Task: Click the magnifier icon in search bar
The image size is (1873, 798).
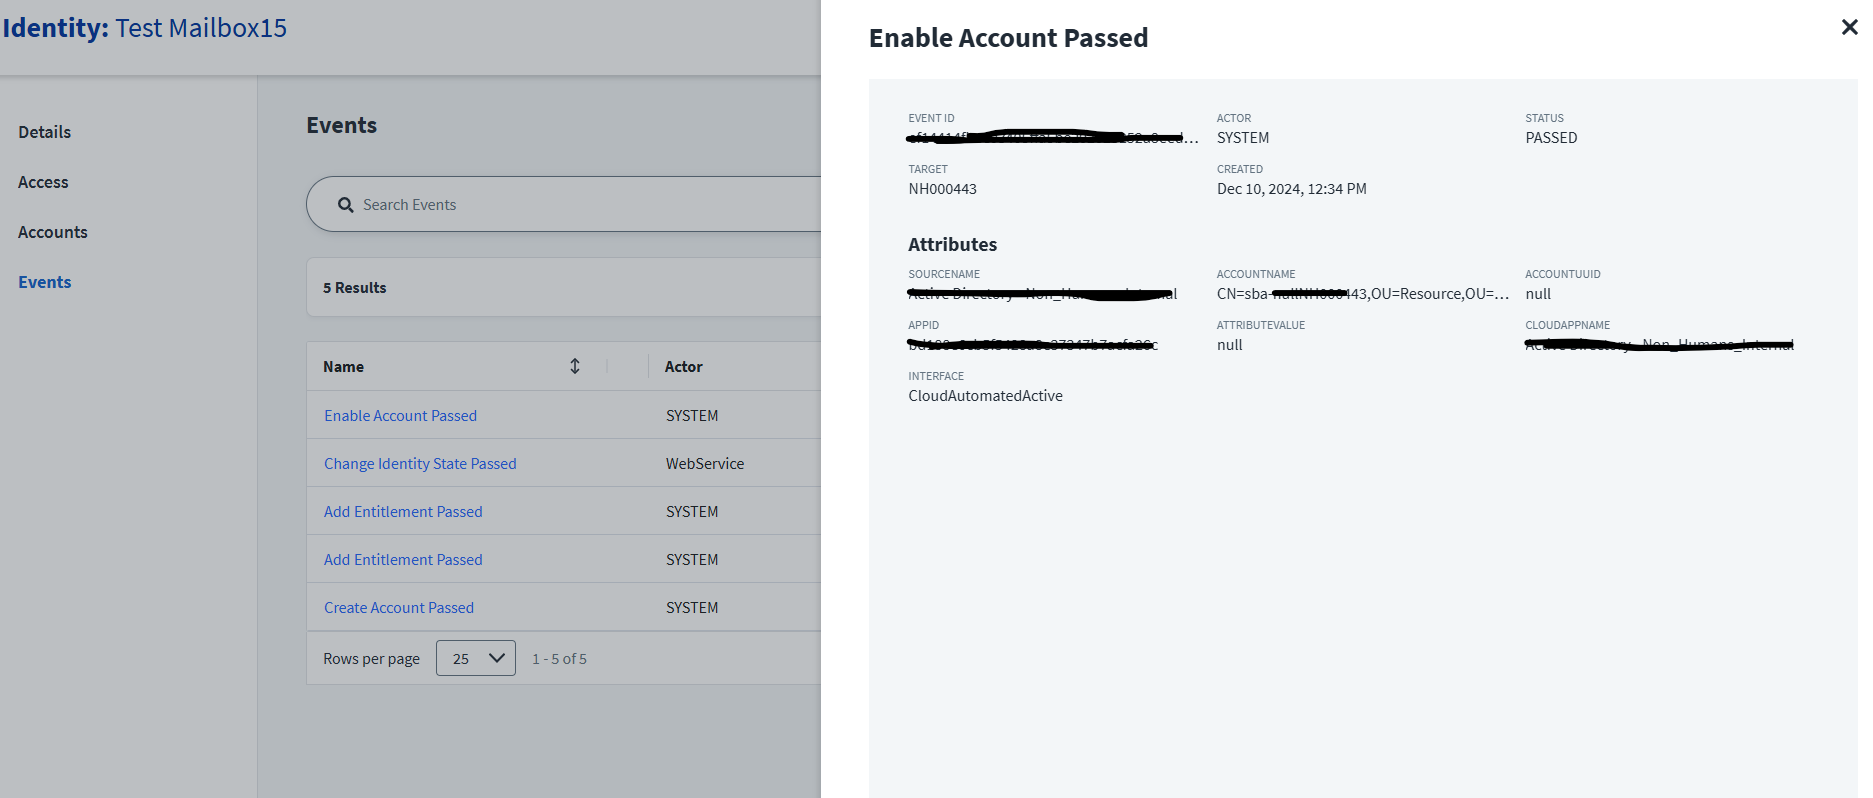Action: (x=346, y=205)
